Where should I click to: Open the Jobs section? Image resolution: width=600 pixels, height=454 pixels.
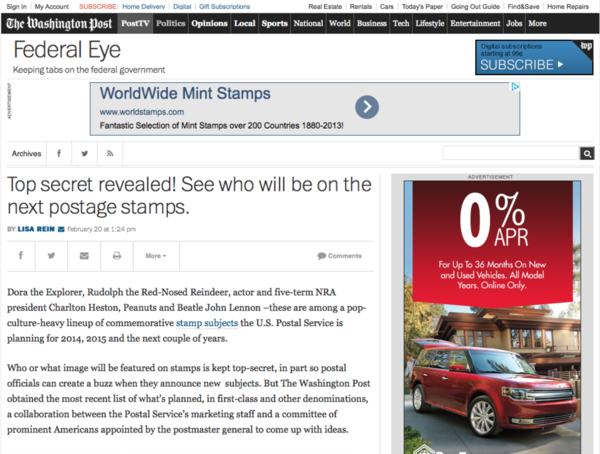(514, 23)
